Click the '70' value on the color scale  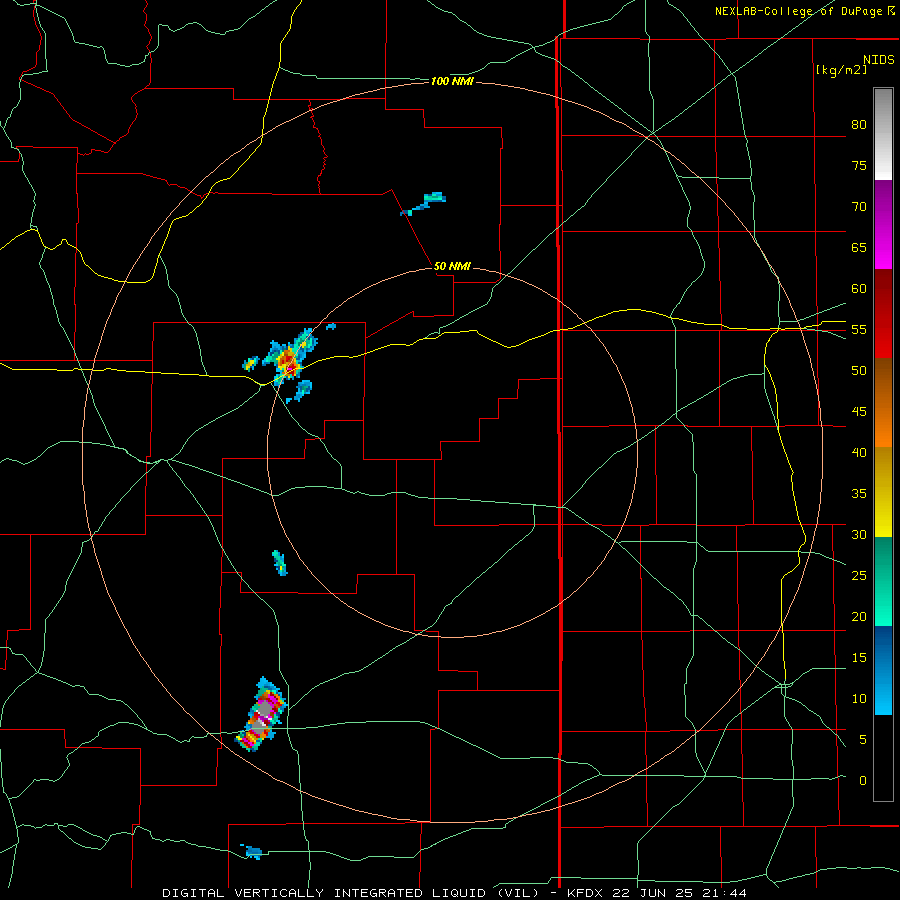[x=859, y=207]
